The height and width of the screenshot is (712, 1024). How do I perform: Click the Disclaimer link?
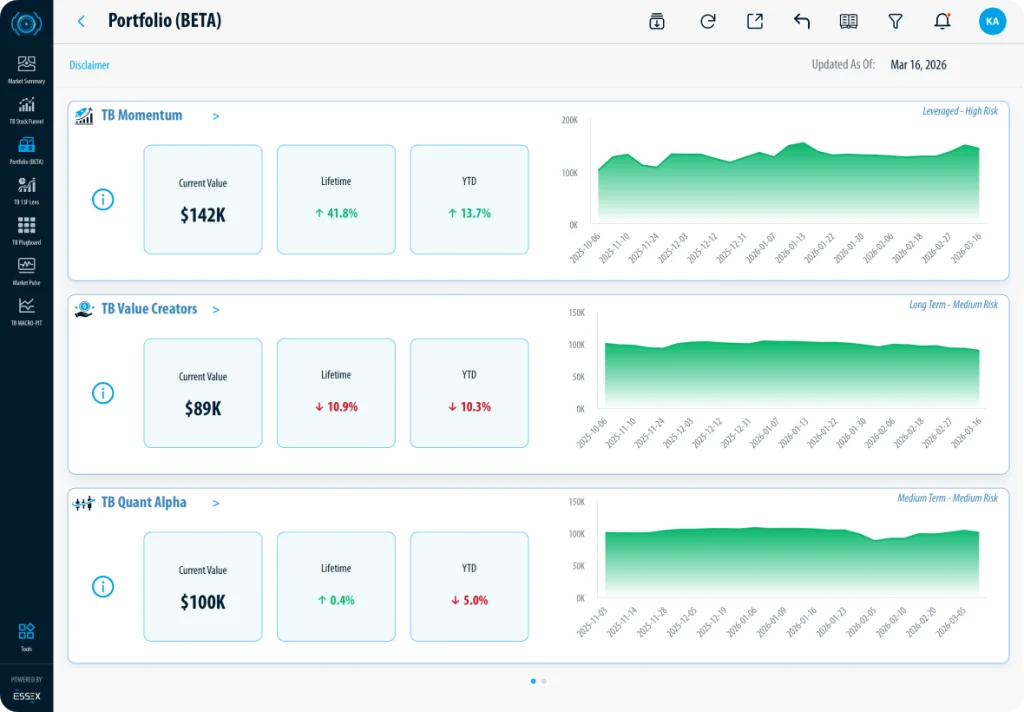tap(89, 65)
